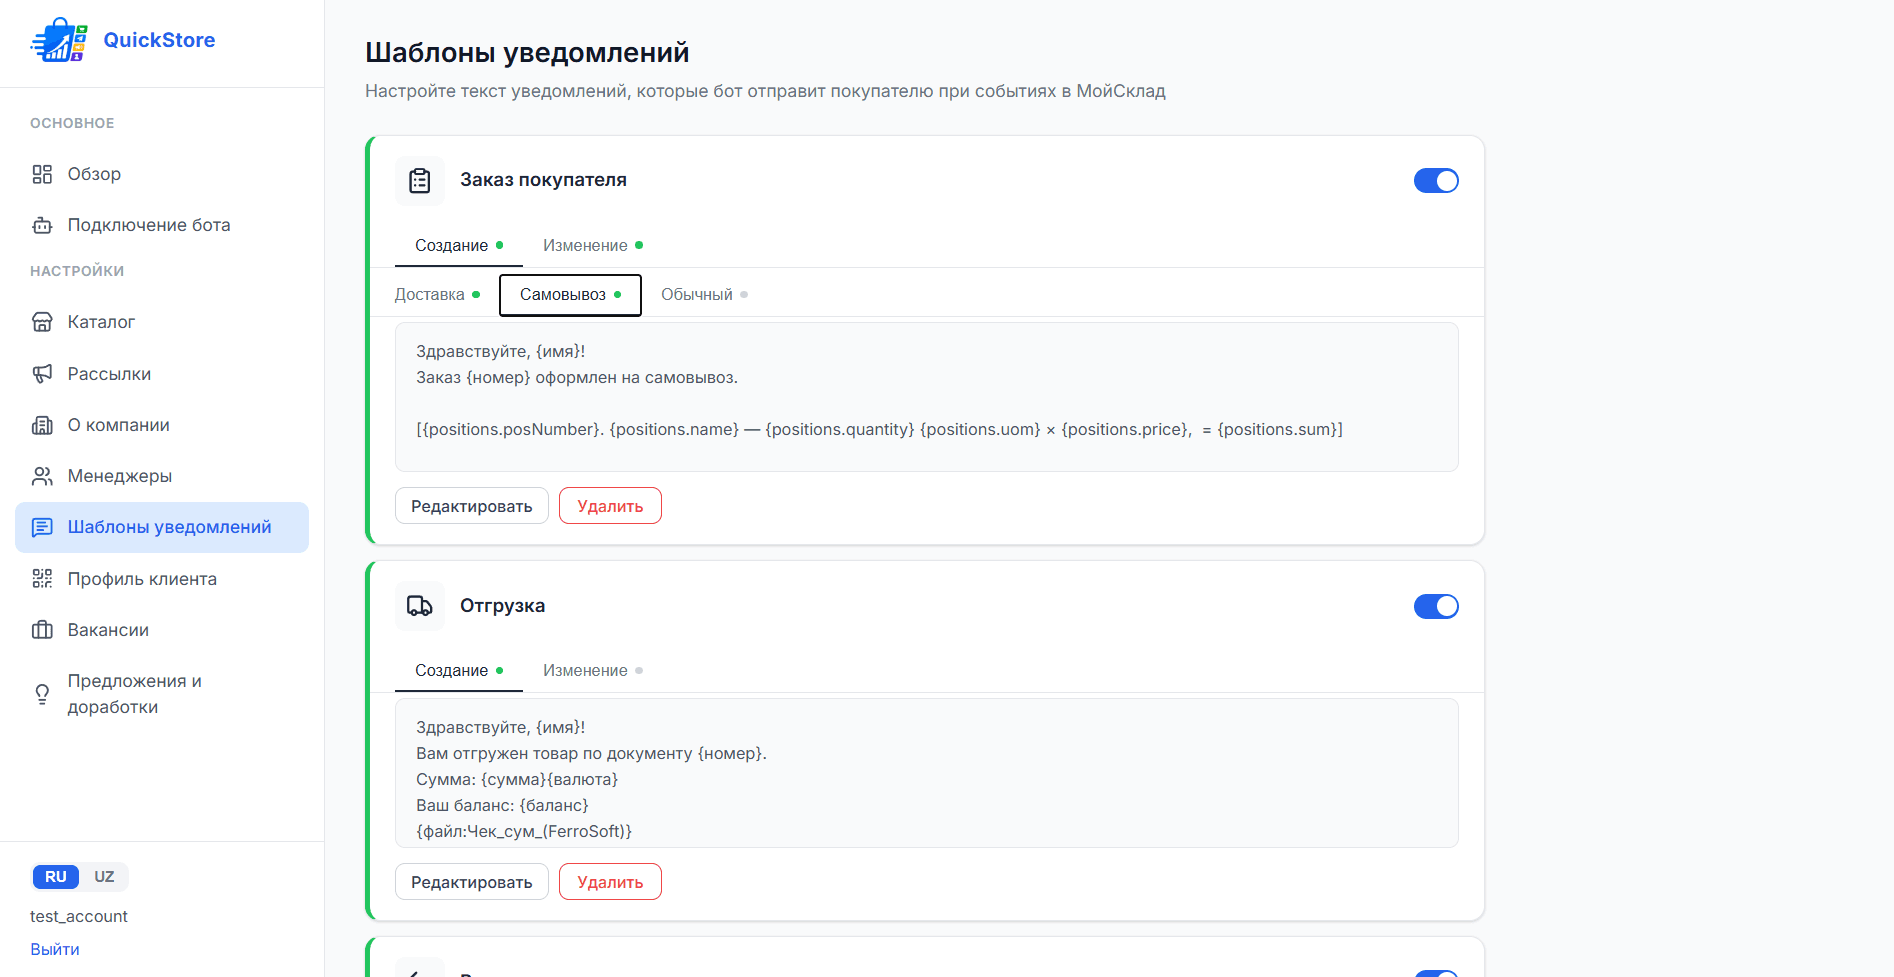Screen dimensions: 1894x977
Task: Click the line 'Заказ {номер} оформлен на самовывоз.'
Action: click(x=577, y=378)
